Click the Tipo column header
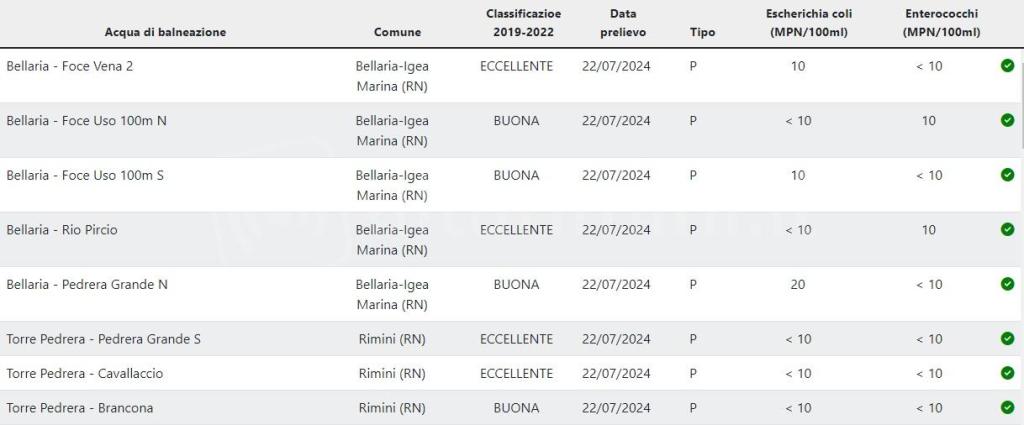 click(702, 32)
